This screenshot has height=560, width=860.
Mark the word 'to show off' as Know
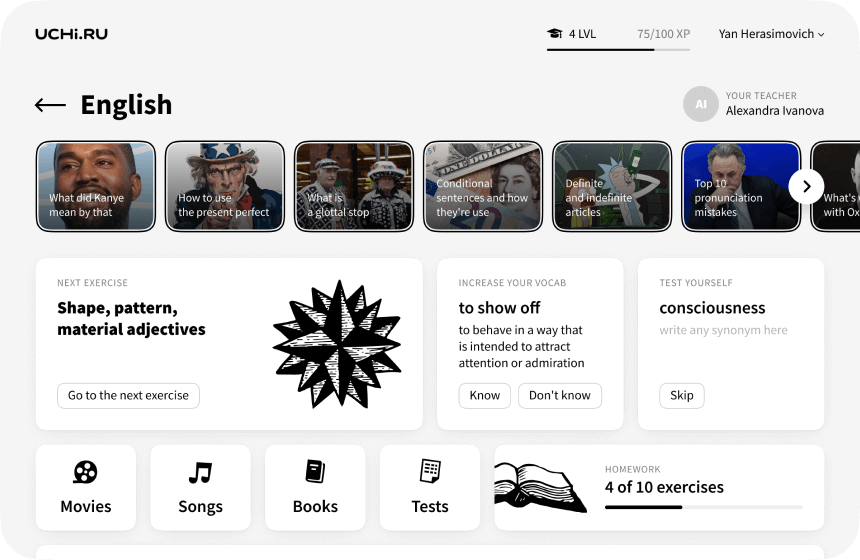pos(485,395)
